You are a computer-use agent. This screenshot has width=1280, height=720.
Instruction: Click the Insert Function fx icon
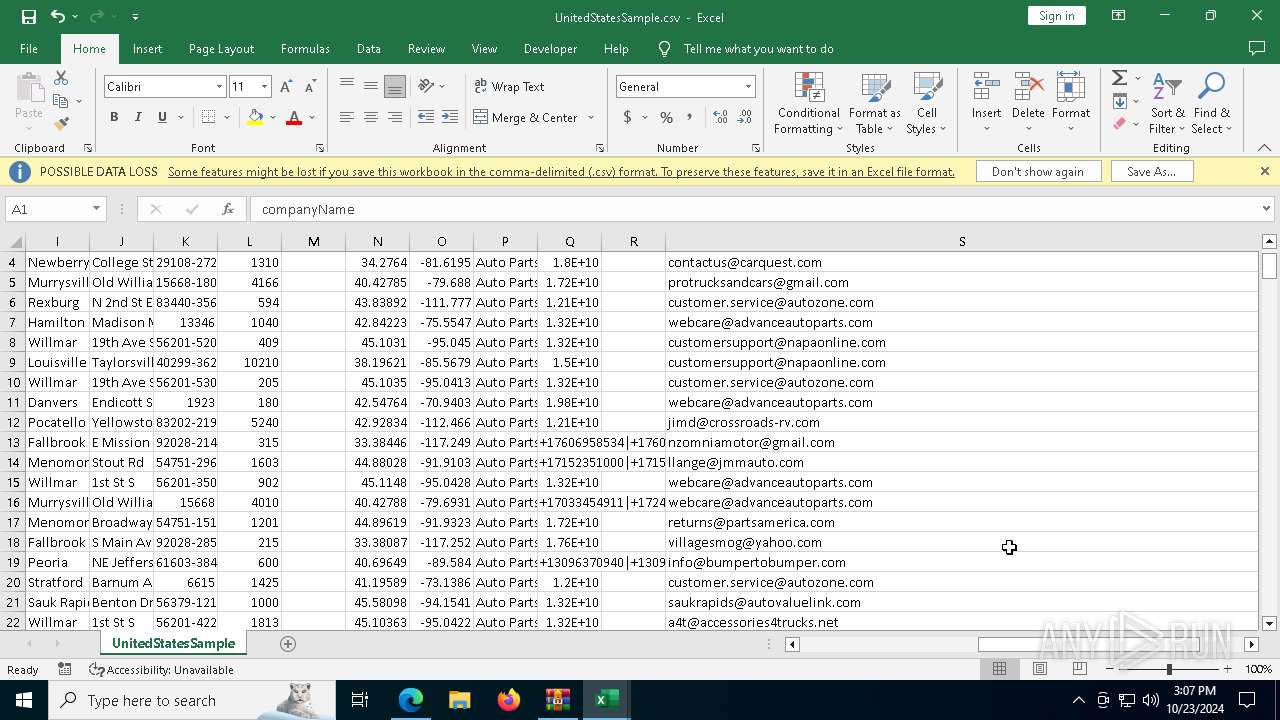(x=228, y=209)
